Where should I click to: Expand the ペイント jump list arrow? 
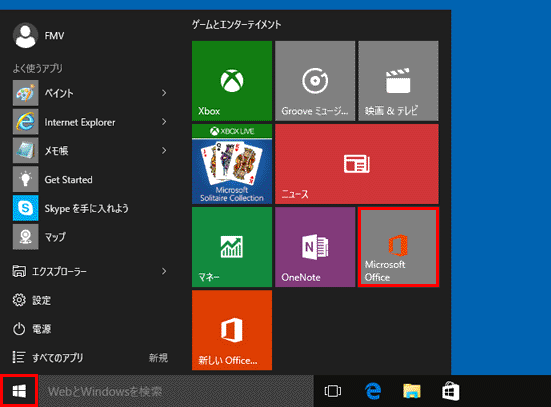[164, 93]
